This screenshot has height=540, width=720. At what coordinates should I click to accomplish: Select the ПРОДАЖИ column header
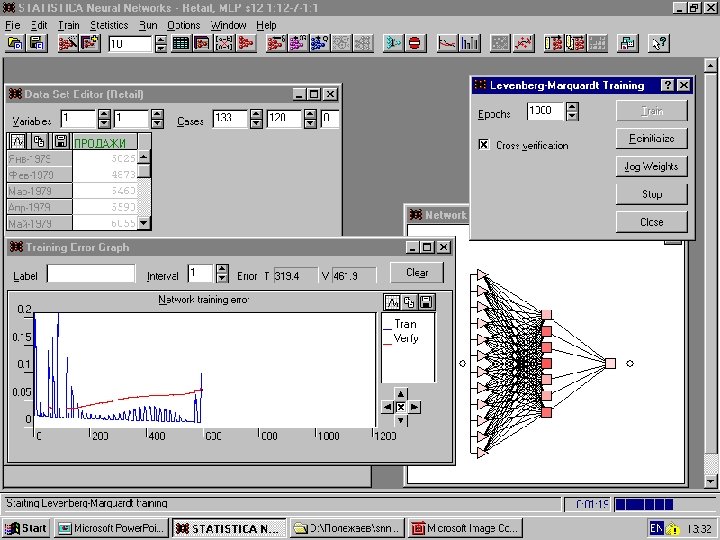[105, 141]
